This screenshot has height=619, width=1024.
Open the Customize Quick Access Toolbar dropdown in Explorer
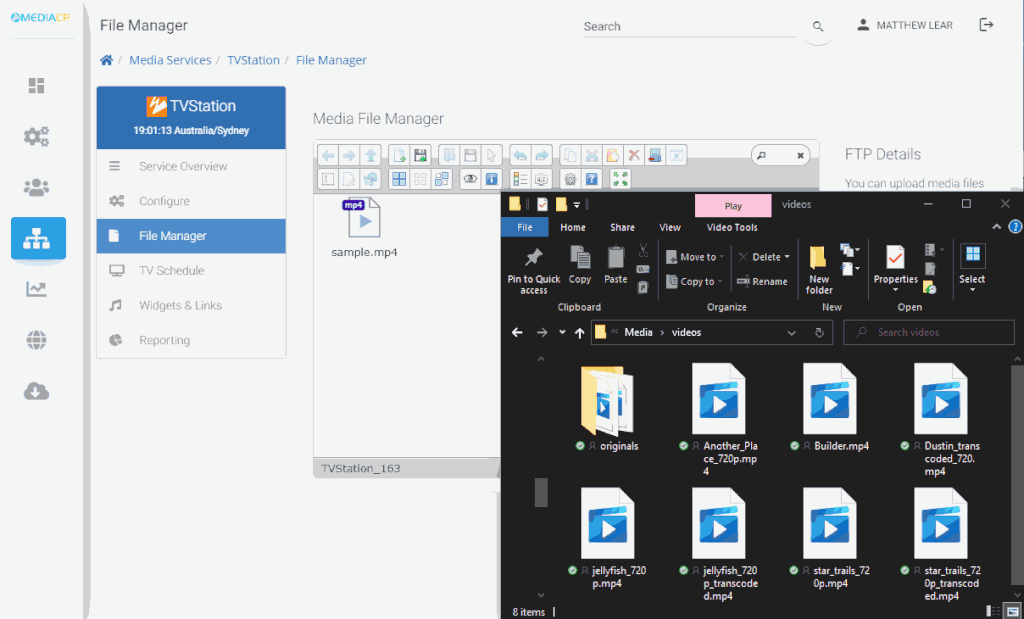[577, 205]
